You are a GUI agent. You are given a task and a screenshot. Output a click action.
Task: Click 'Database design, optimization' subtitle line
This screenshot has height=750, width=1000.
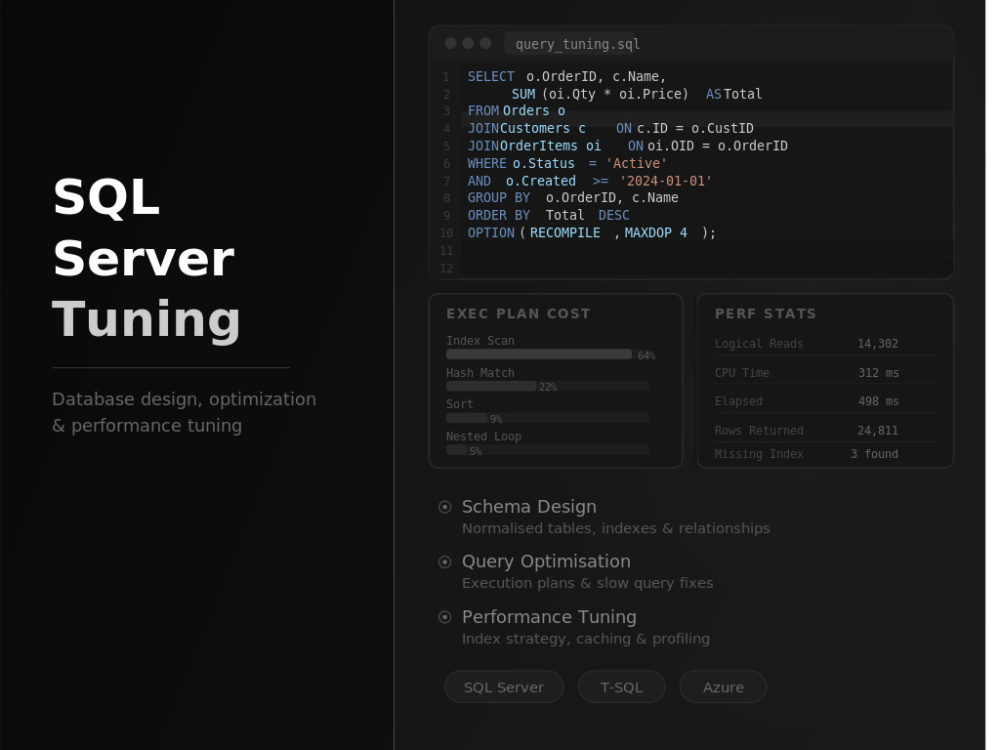[x=184, y=399]
